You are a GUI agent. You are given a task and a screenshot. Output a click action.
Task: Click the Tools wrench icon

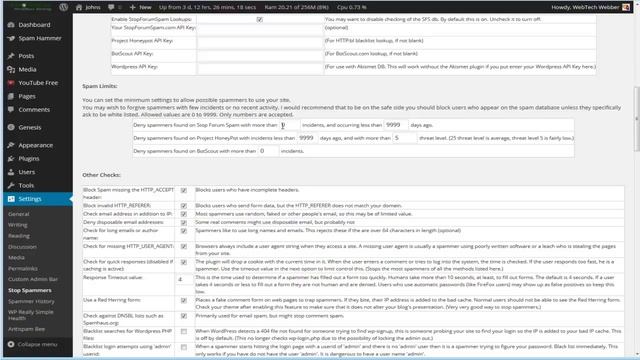point(11,185)
